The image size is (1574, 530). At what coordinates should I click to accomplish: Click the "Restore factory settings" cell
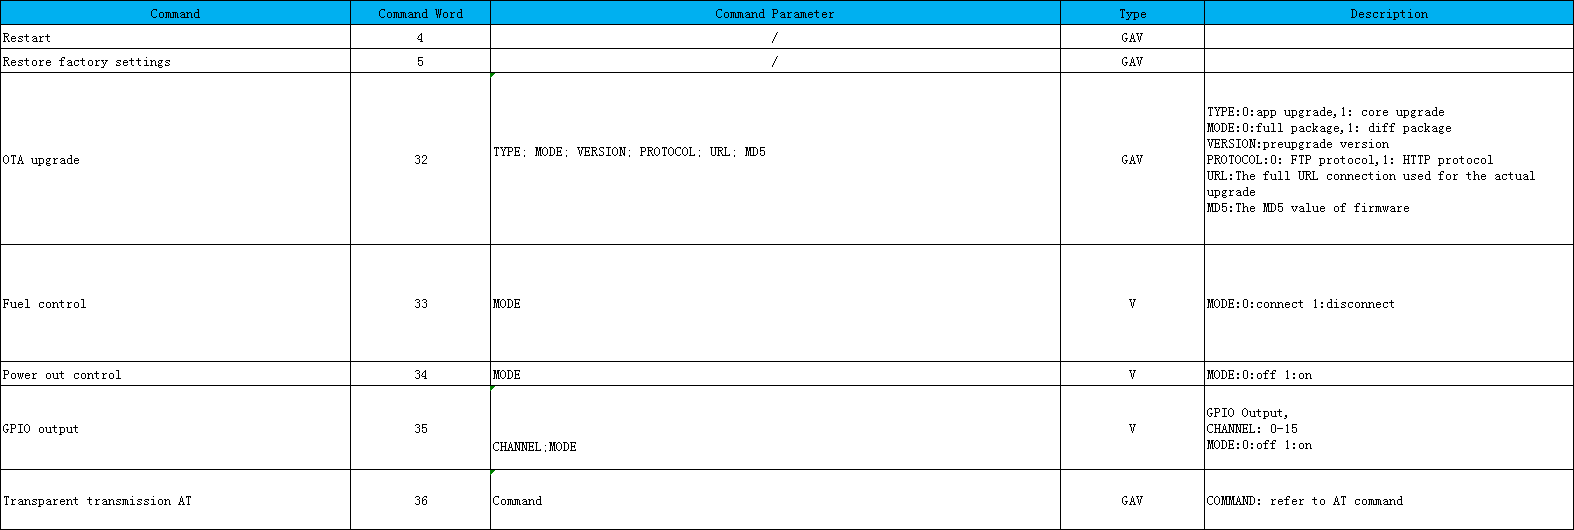(175, 61)
